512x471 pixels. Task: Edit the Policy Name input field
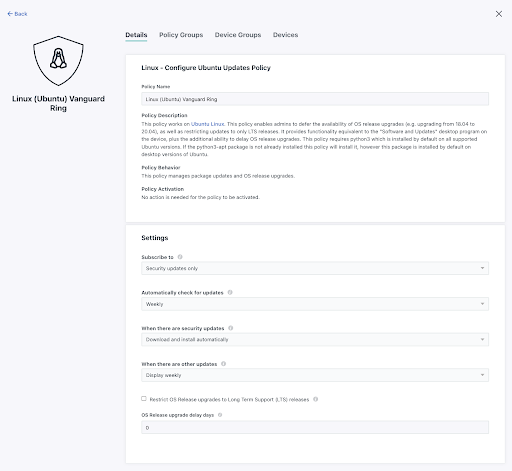pyautogui.click(x=315, y=99)
